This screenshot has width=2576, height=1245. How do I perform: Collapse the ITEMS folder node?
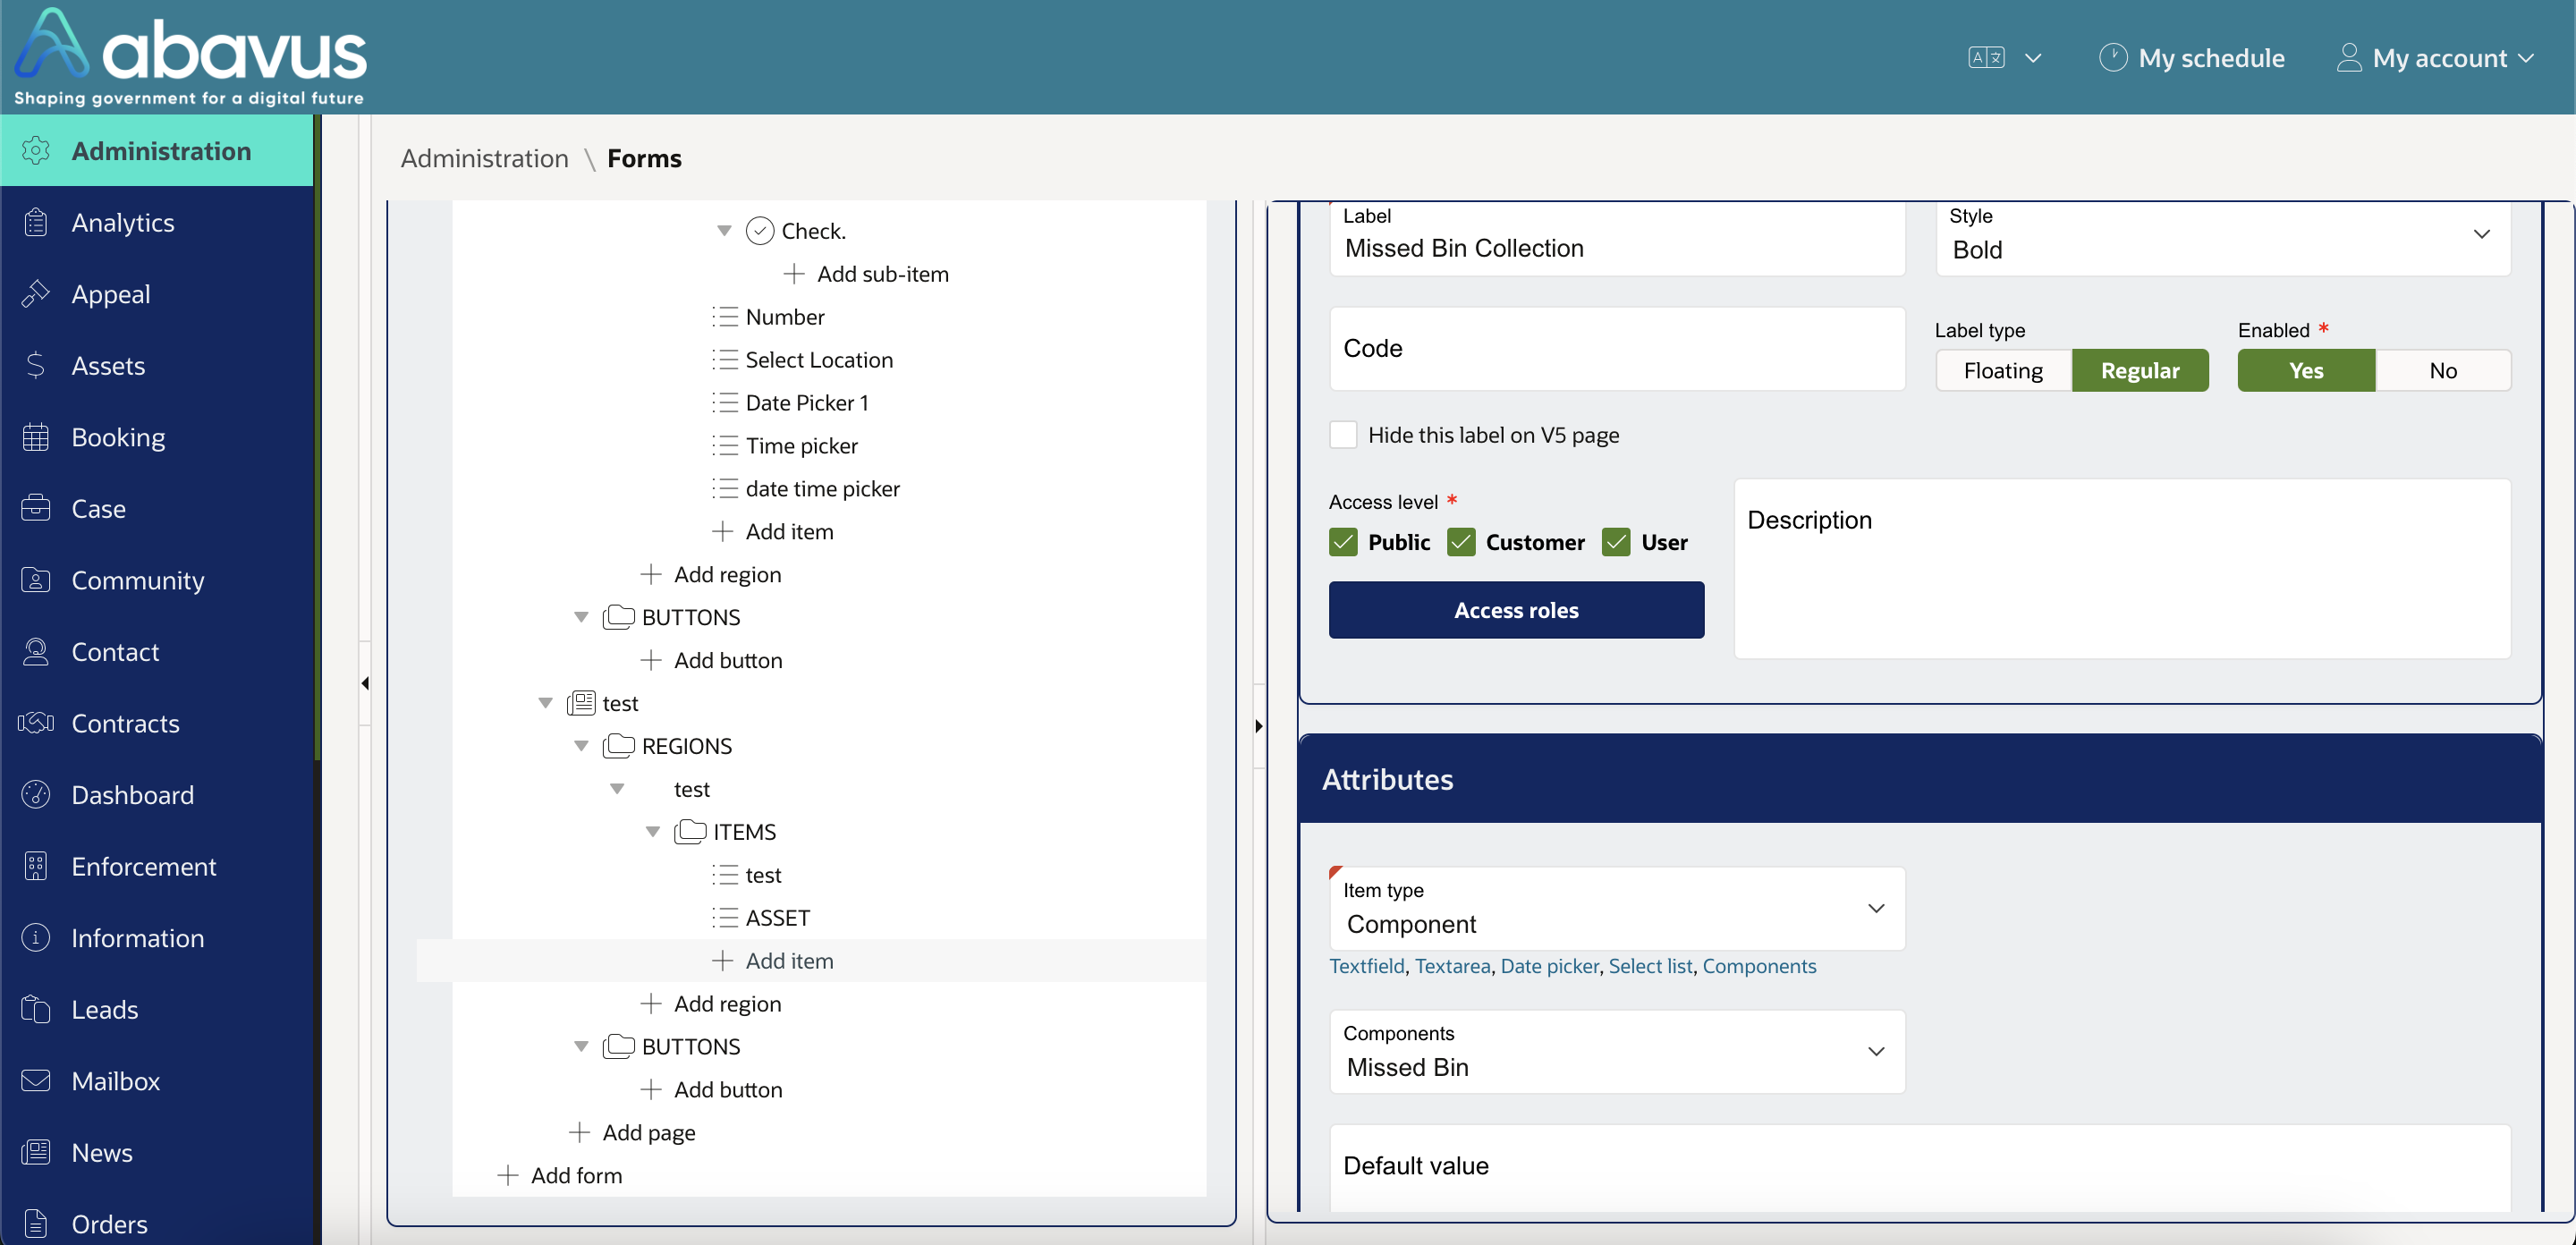click(x=652, y=831)
